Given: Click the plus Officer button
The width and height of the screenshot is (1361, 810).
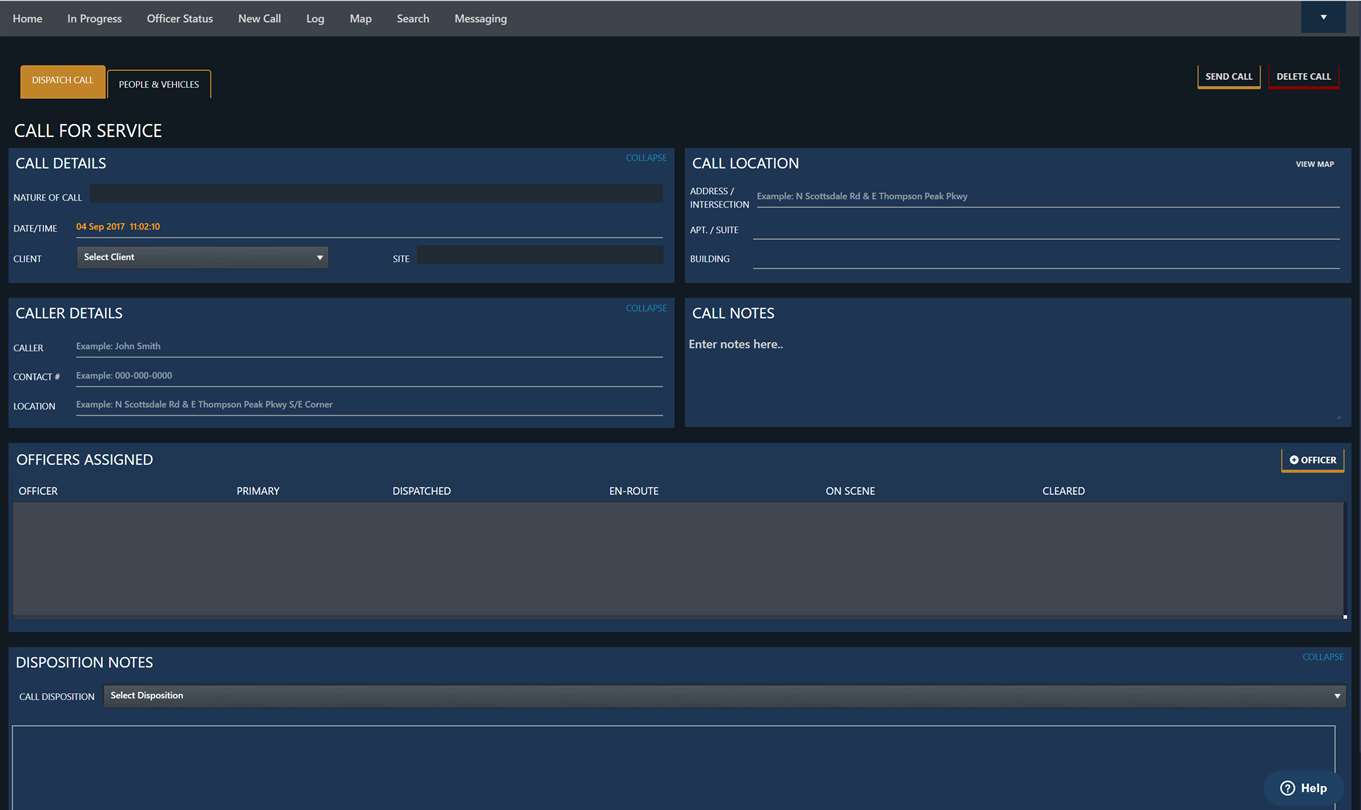Looking at the screenshot, I should point(1312,460).
